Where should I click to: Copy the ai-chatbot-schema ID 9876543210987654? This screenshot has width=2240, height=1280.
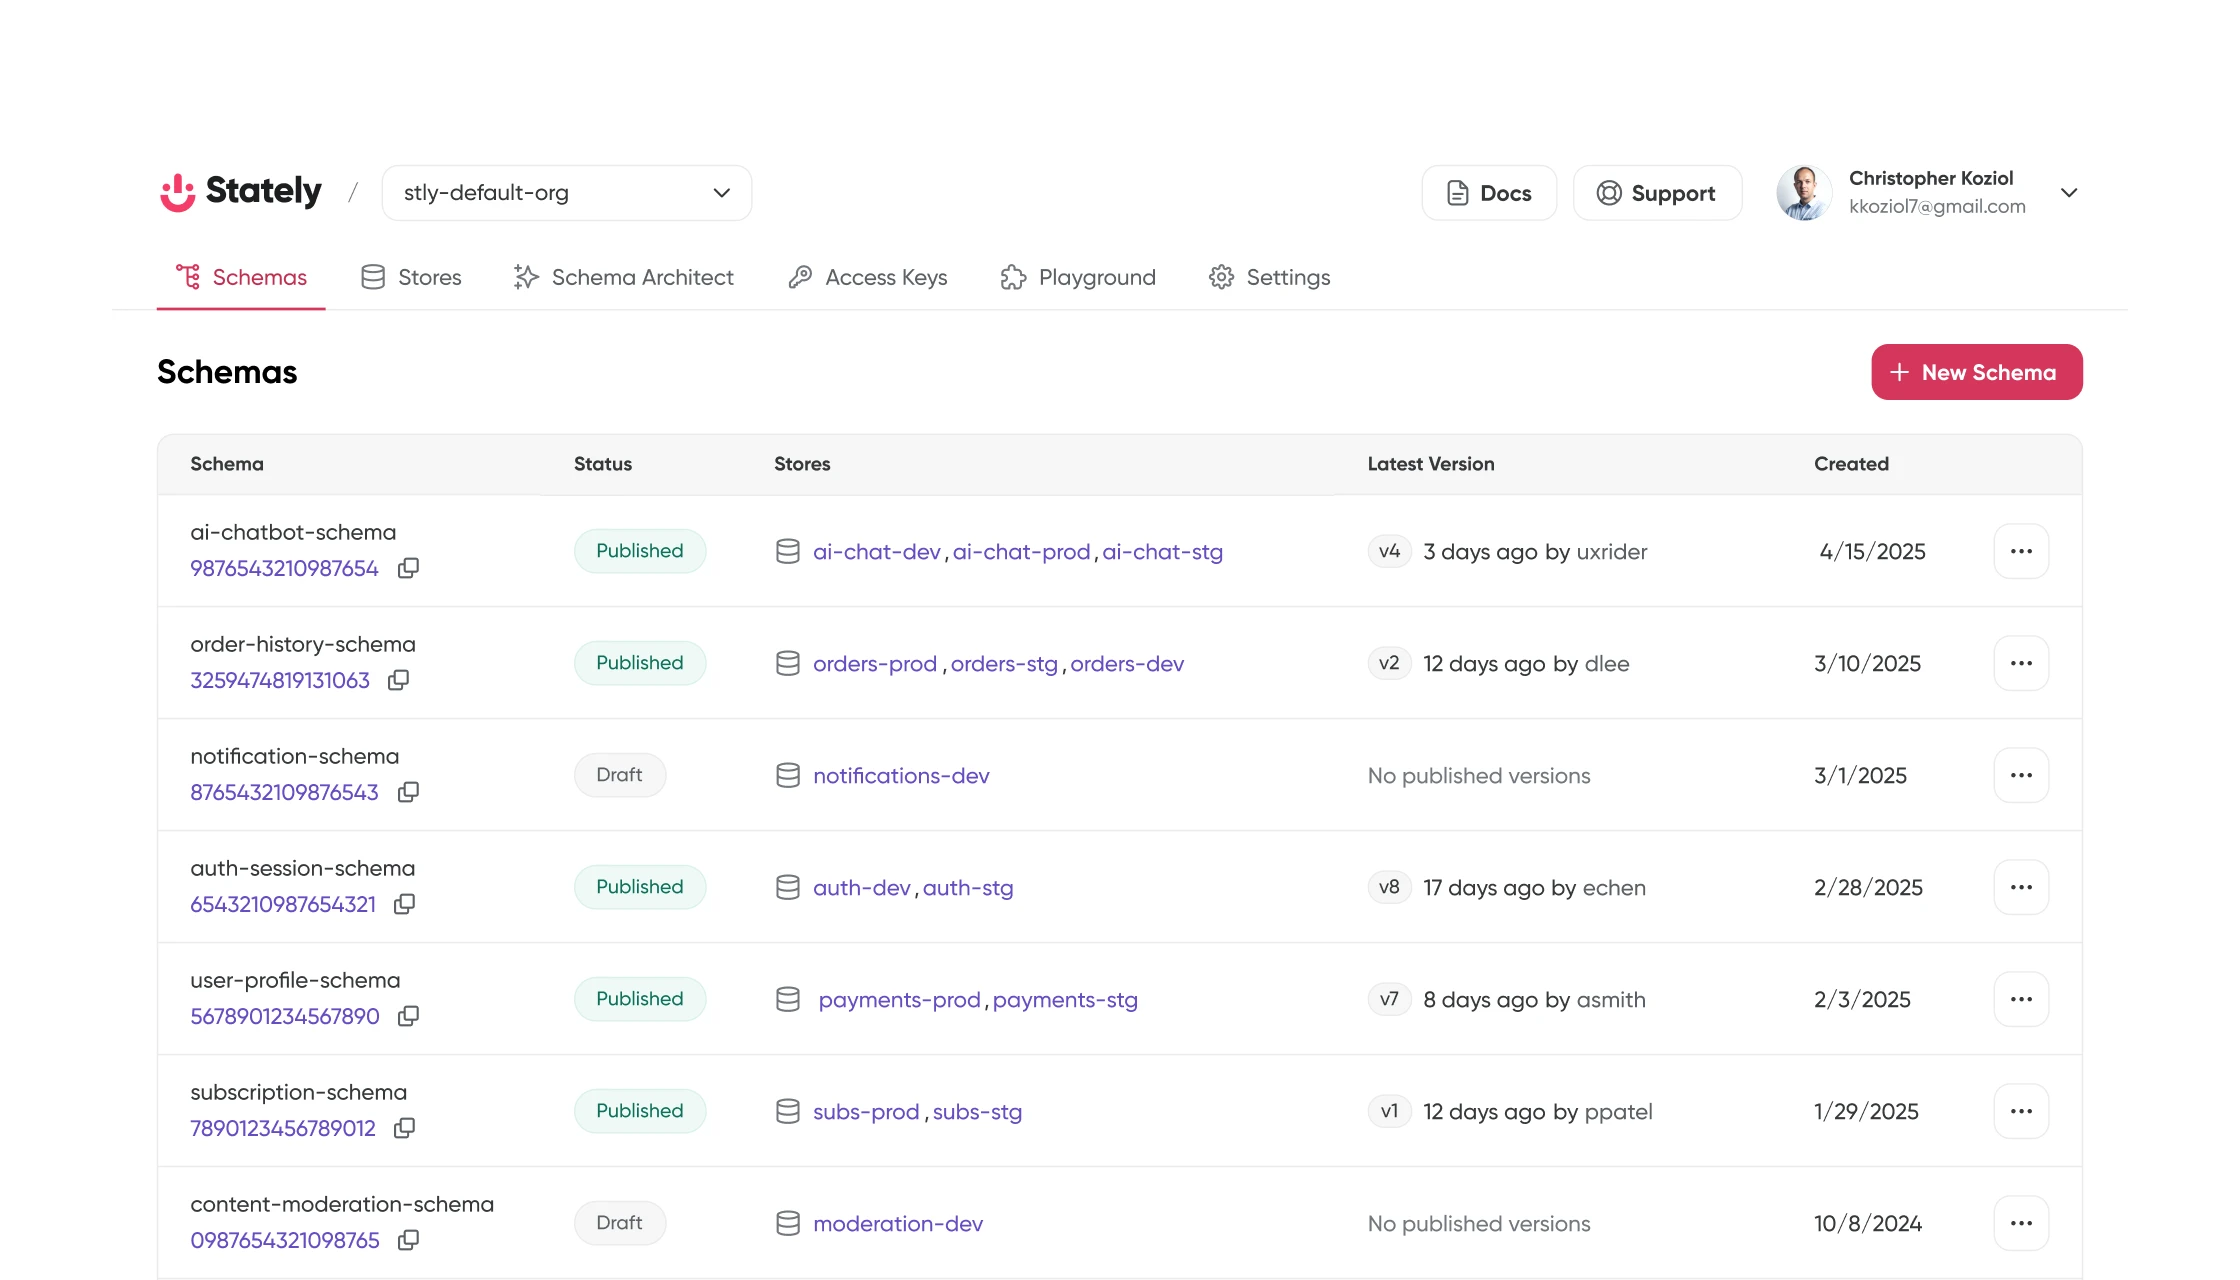(408, 568)
